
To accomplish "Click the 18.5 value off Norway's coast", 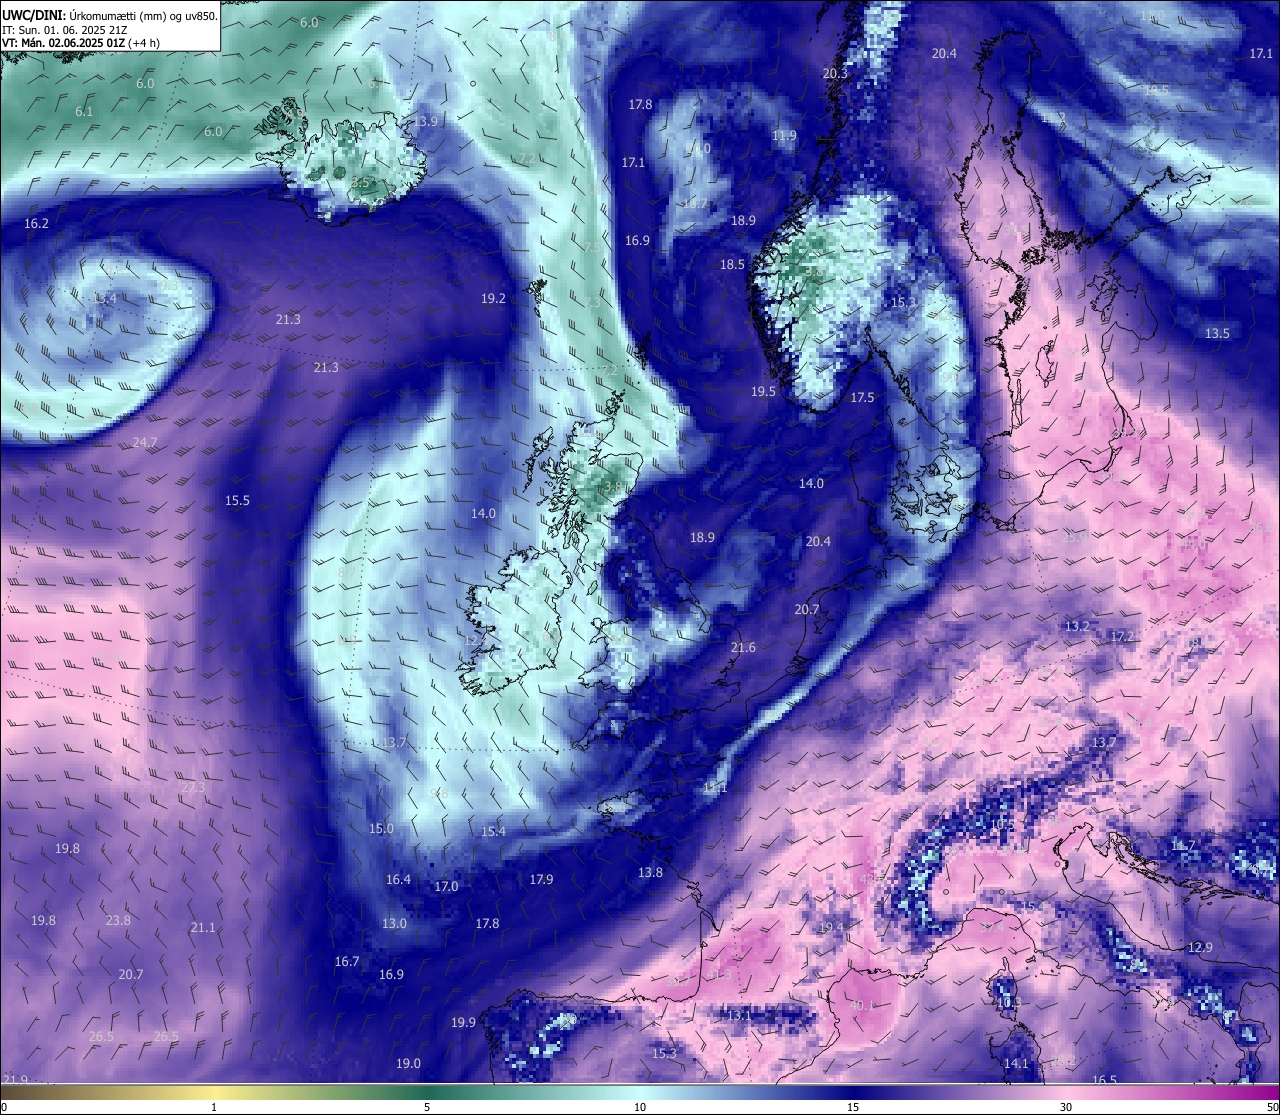I will point(733,264).
